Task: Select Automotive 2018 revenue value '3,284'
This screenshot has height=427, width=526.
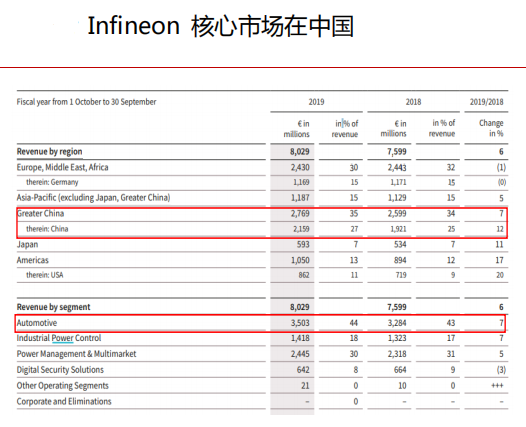Action: (397, 323)
